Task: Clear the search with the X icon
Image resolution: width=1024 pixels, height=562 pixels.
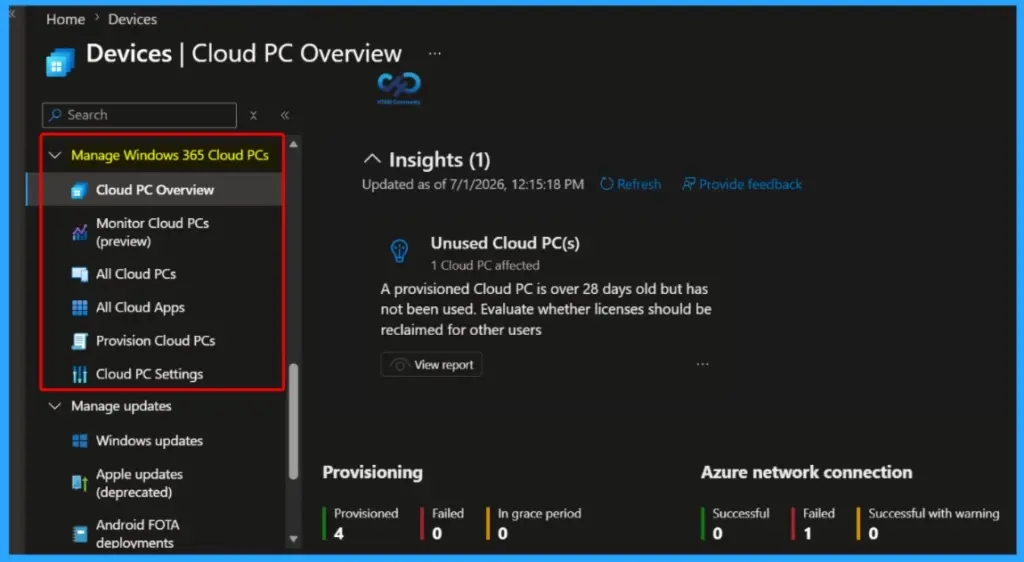Action: tap(253, 116)
